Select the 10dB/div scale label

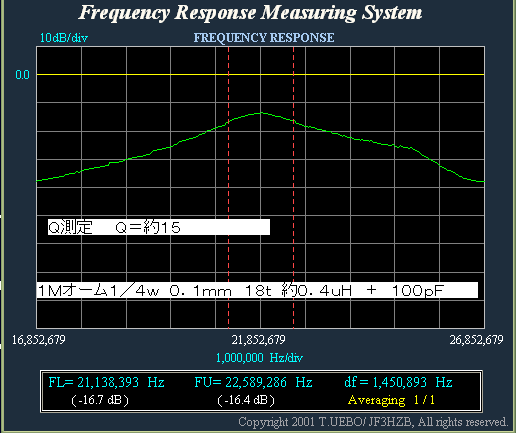click(64, 38)
